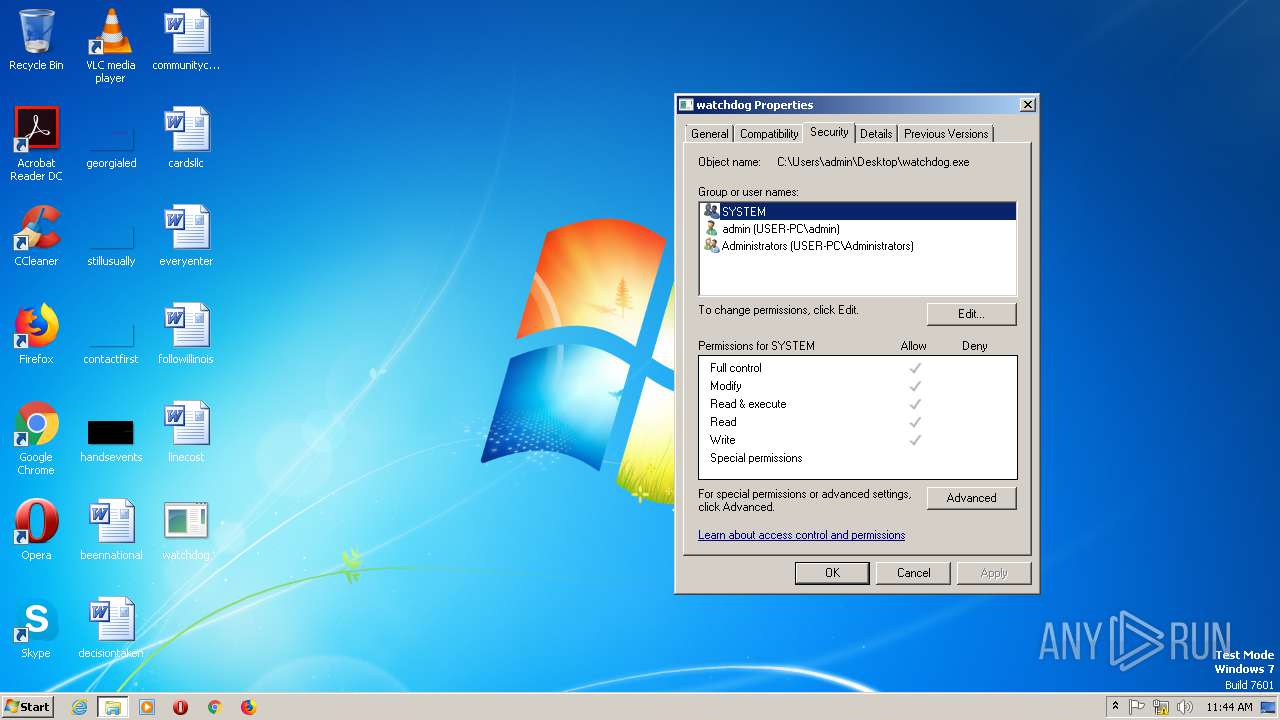
Task: Open Acrobat Reader DC shortcut
Action: (36, 144)
